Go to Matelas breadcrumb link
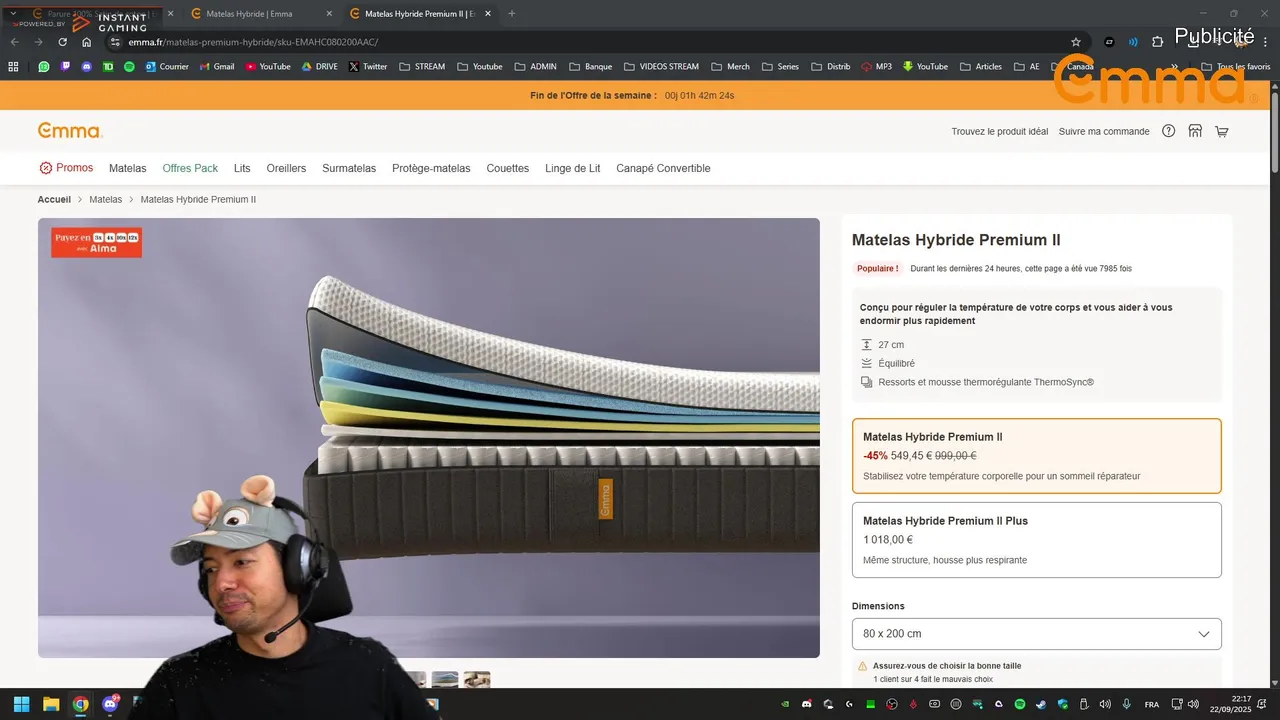This screenshot has height=720, width=1280. point(105,199)
